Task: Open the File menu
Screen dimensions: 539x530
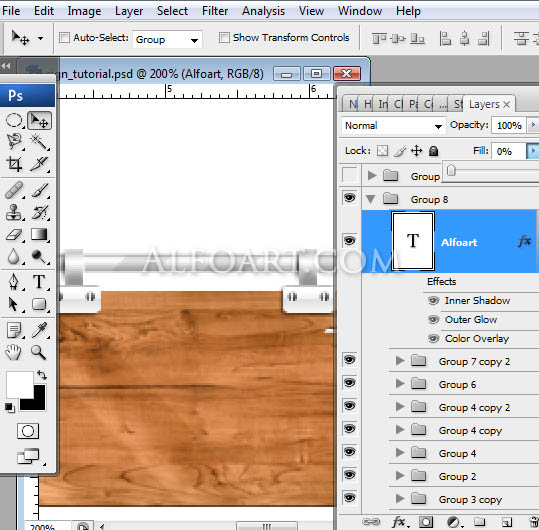Action: pos(11,11)
